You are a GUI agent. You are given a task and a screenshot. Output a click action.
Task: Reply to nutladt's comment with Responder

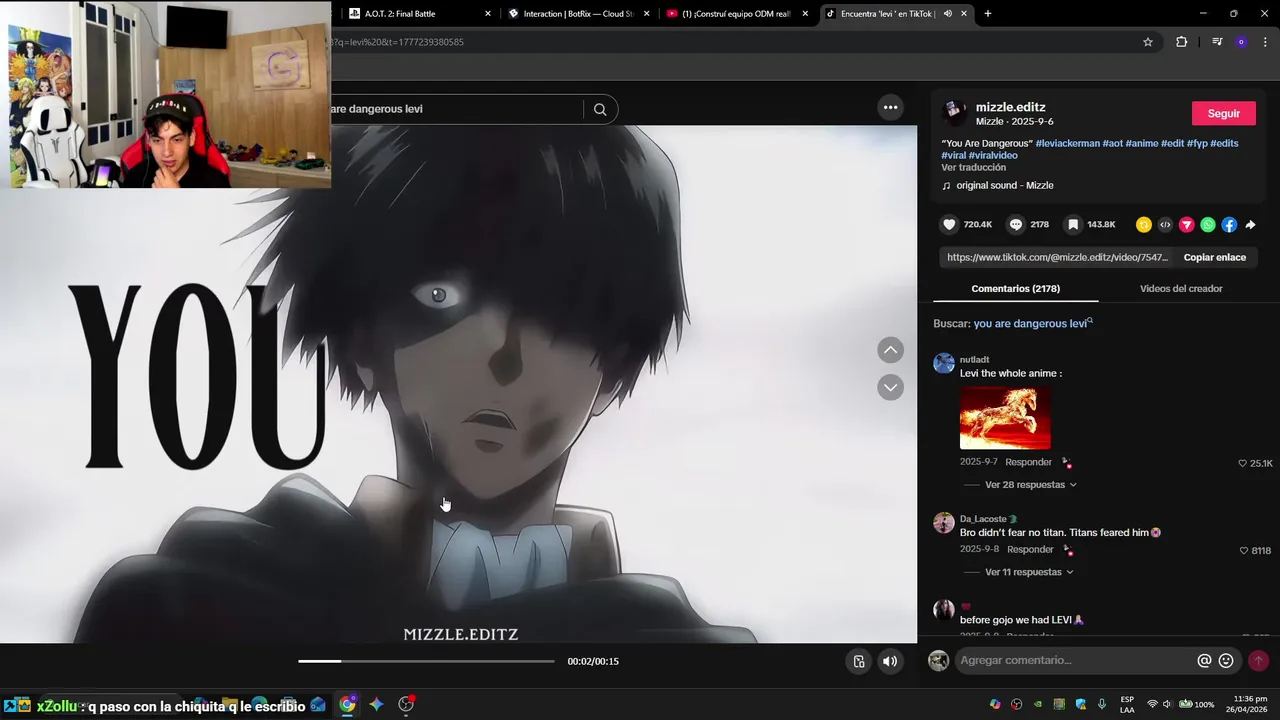pyautogui.click(x=1028, y=463)
